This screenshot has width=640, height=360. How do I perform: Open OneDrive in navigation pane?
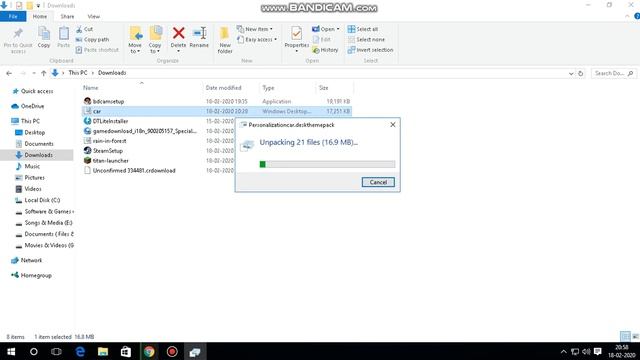click(32, 106)
